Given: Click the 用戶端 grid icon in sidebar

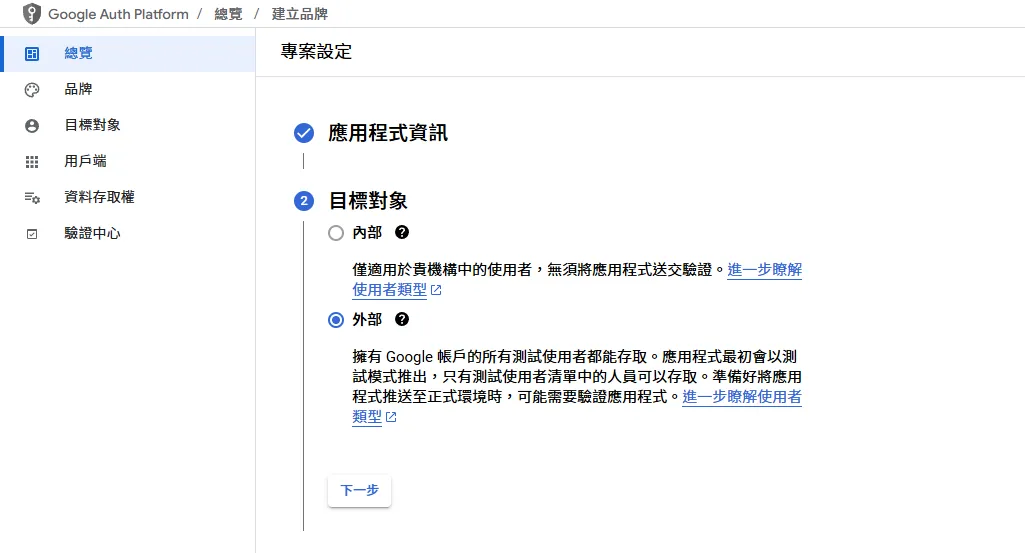Looking at the screenshot, I should pos(31,161).
